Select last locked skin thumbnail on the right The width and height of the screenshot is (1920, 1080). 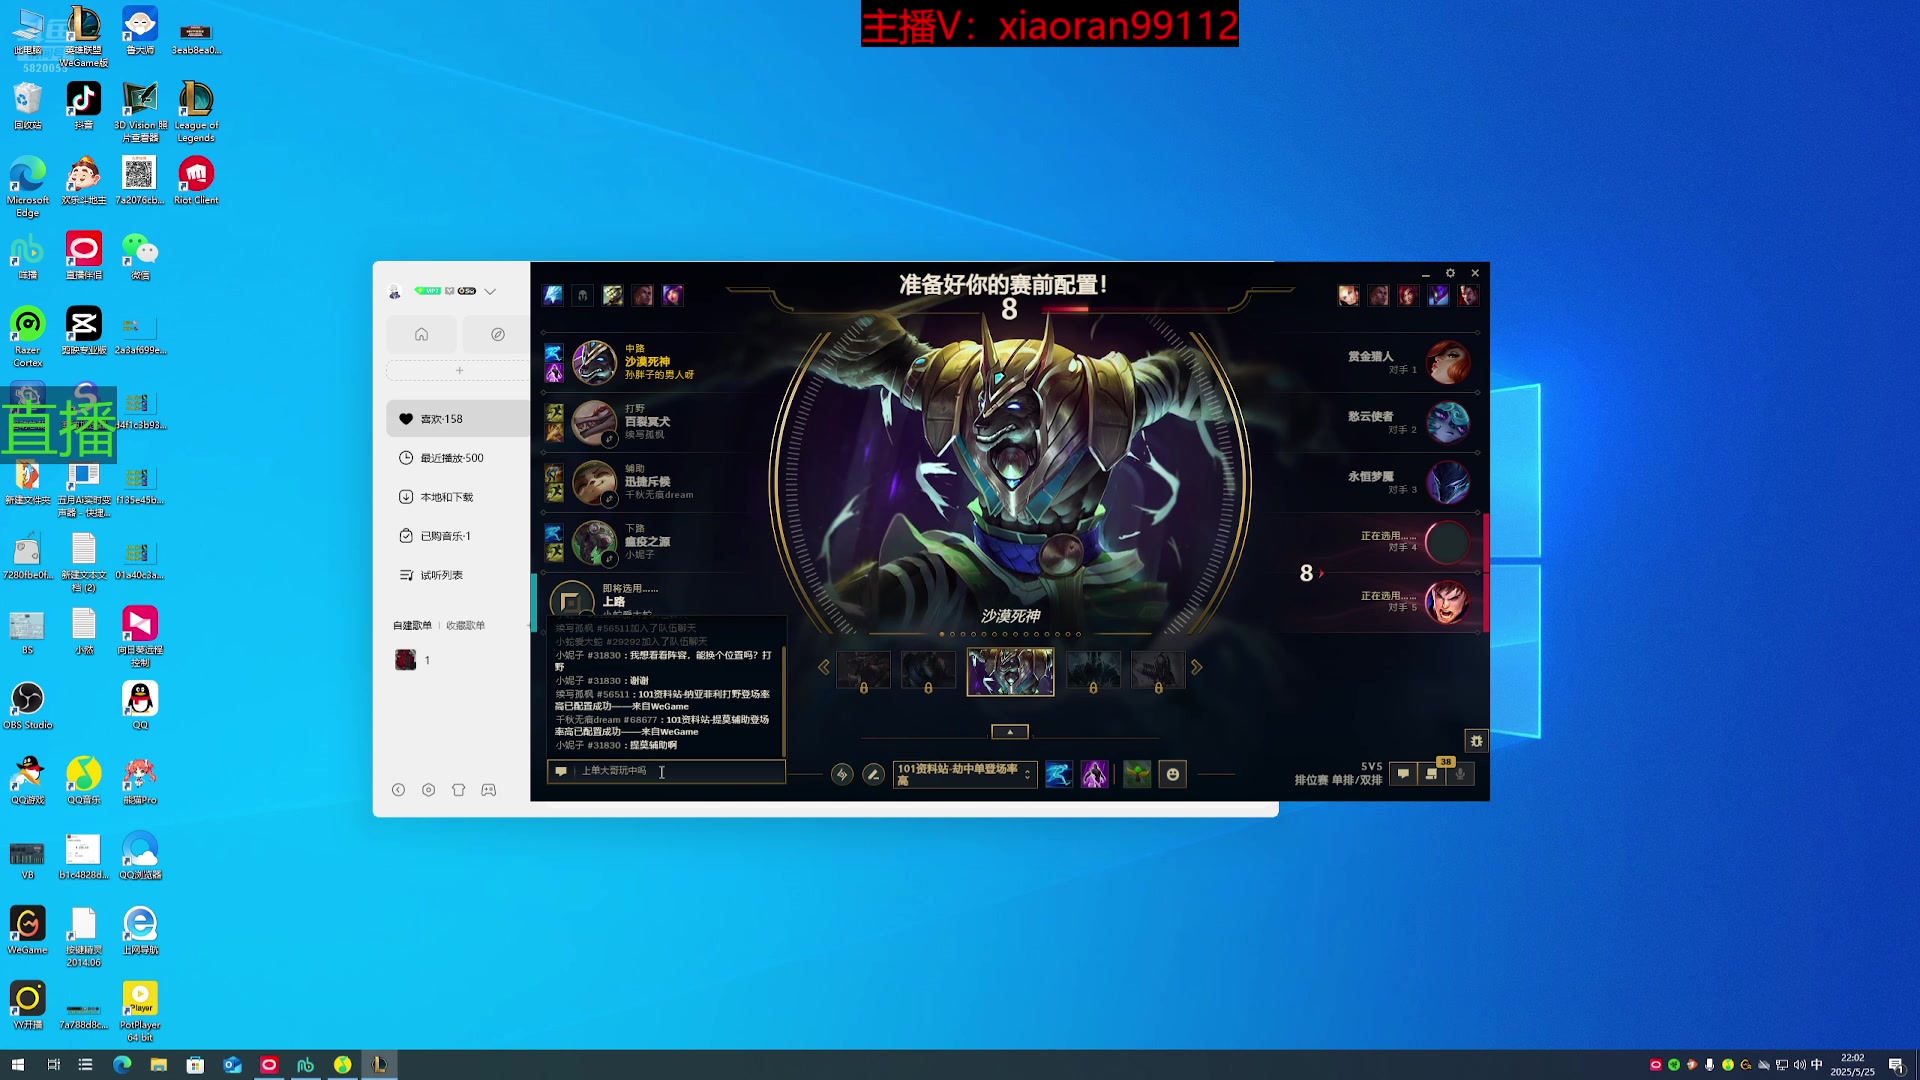(1158, 670)
